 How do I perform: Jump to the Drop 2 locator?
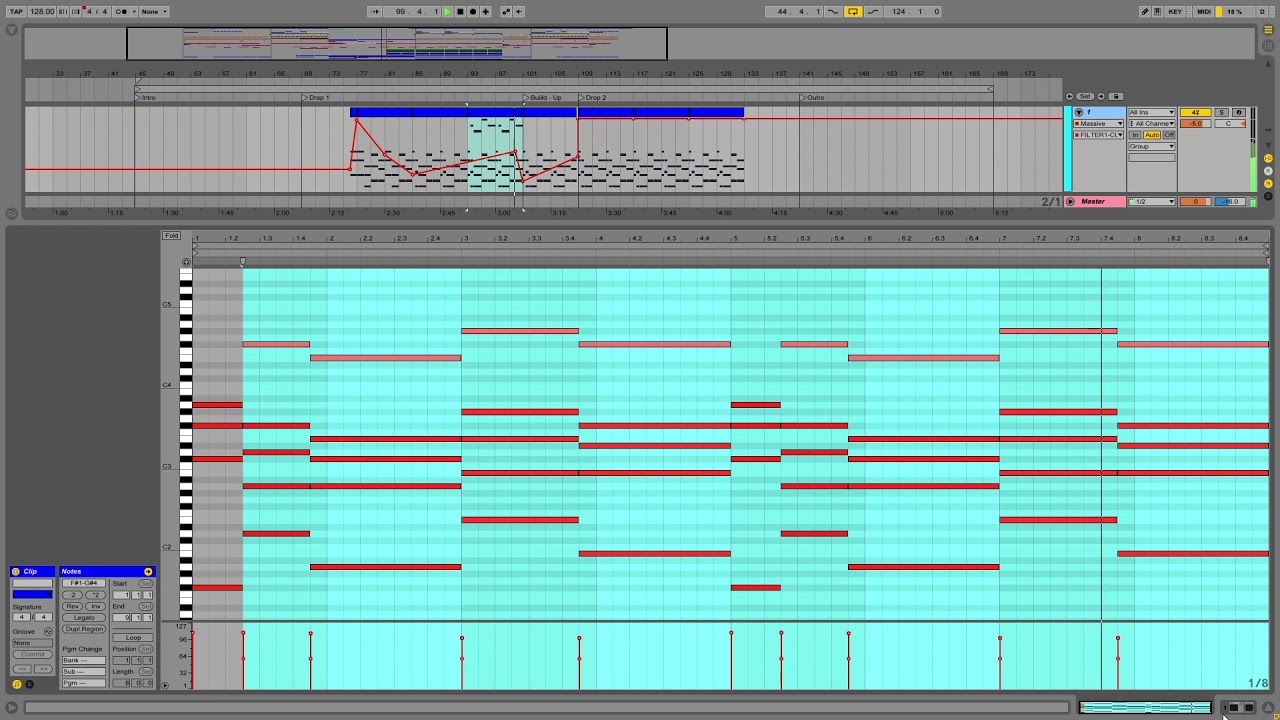click(593, 97)
